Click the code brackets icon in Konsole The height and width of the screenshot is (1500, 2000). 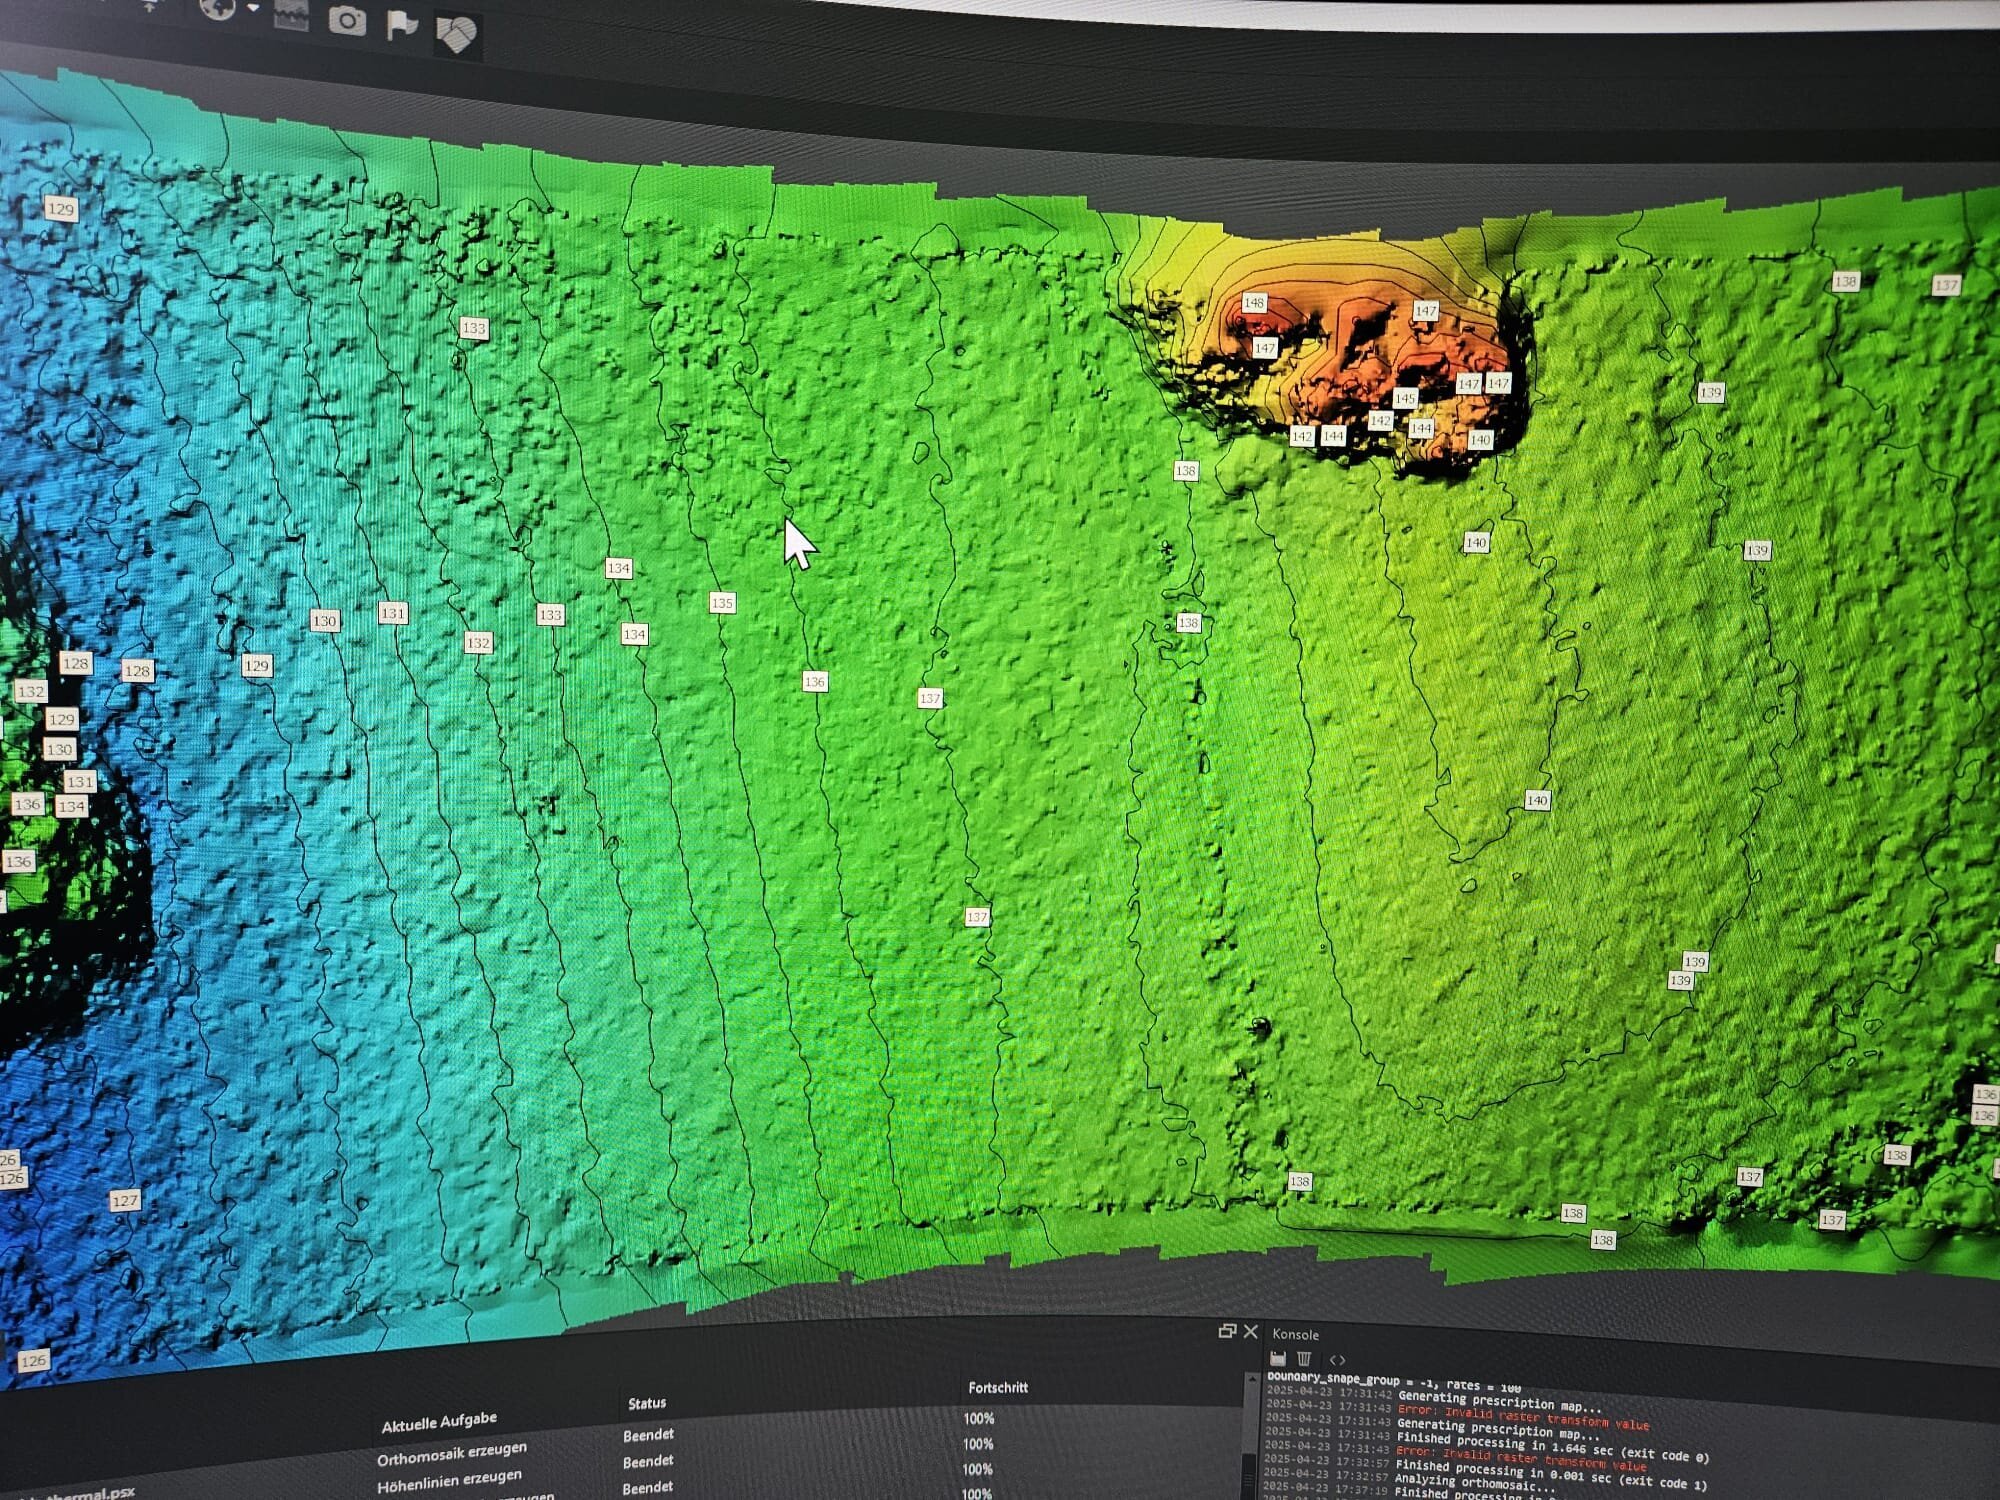pyautogui.click(x=1337, y=1360)
